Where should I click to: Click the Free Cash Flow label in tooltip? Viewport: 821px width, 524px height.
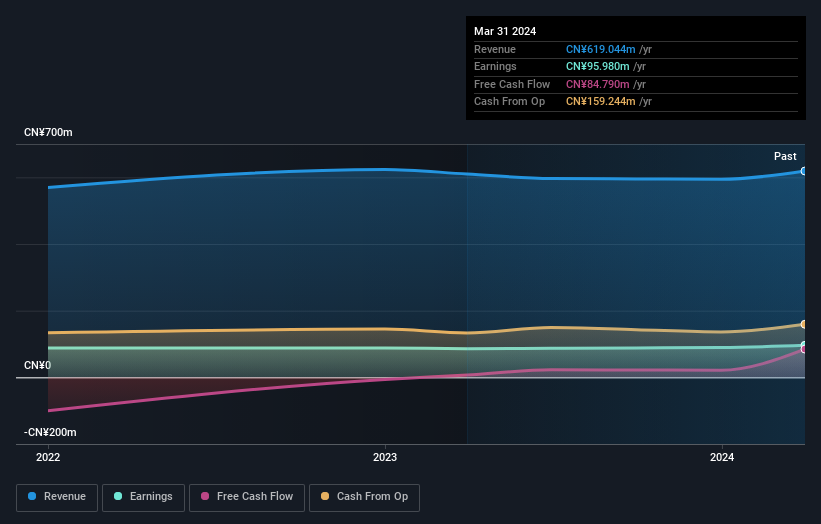click(512, 84)
